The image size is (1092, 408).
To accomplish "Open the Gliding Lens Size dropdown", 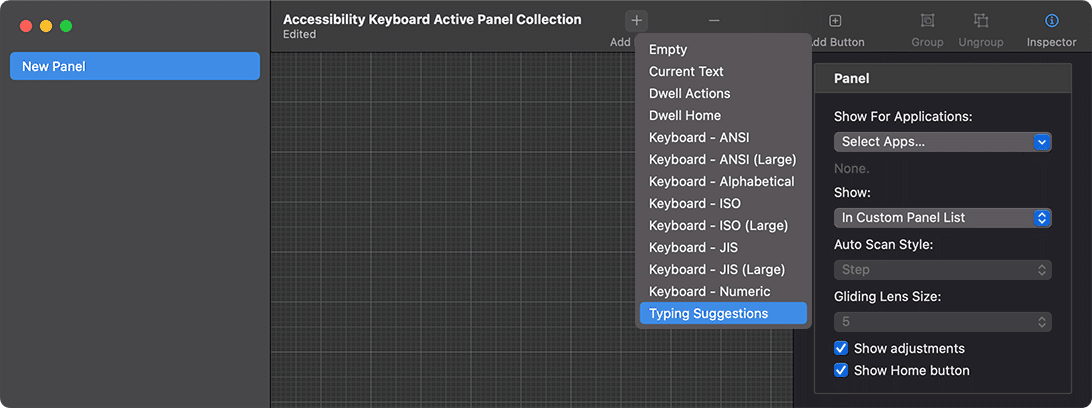I will pyautogui.click(x=942, y=322).
